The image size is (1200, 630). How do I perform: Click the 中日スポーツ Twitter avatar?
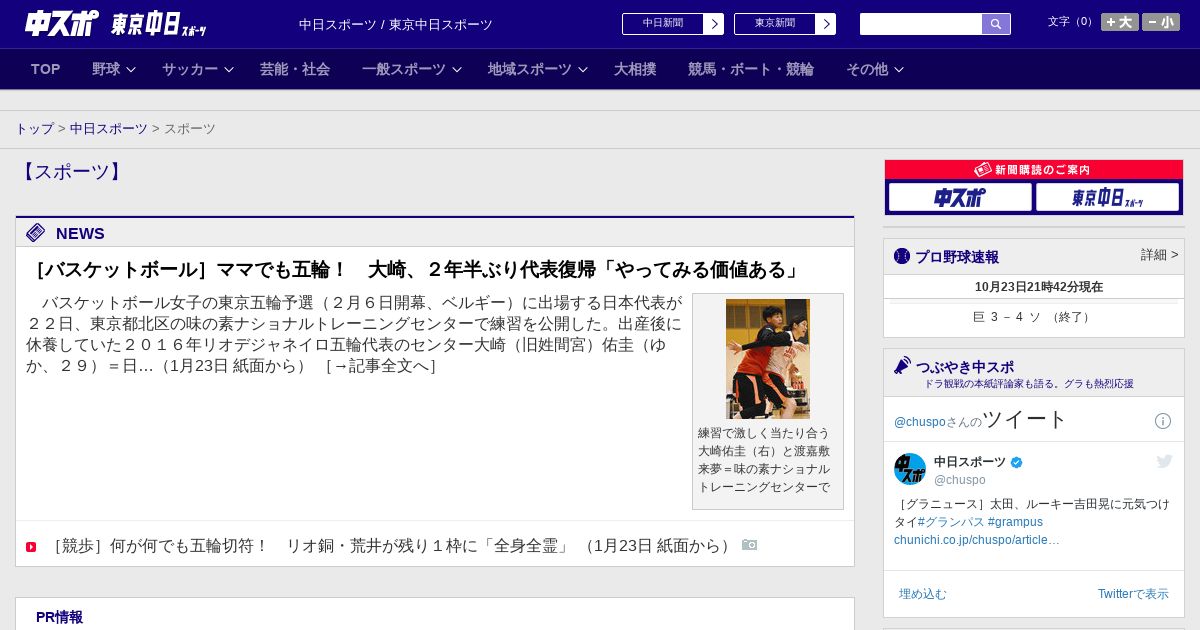tap(910, 469)
